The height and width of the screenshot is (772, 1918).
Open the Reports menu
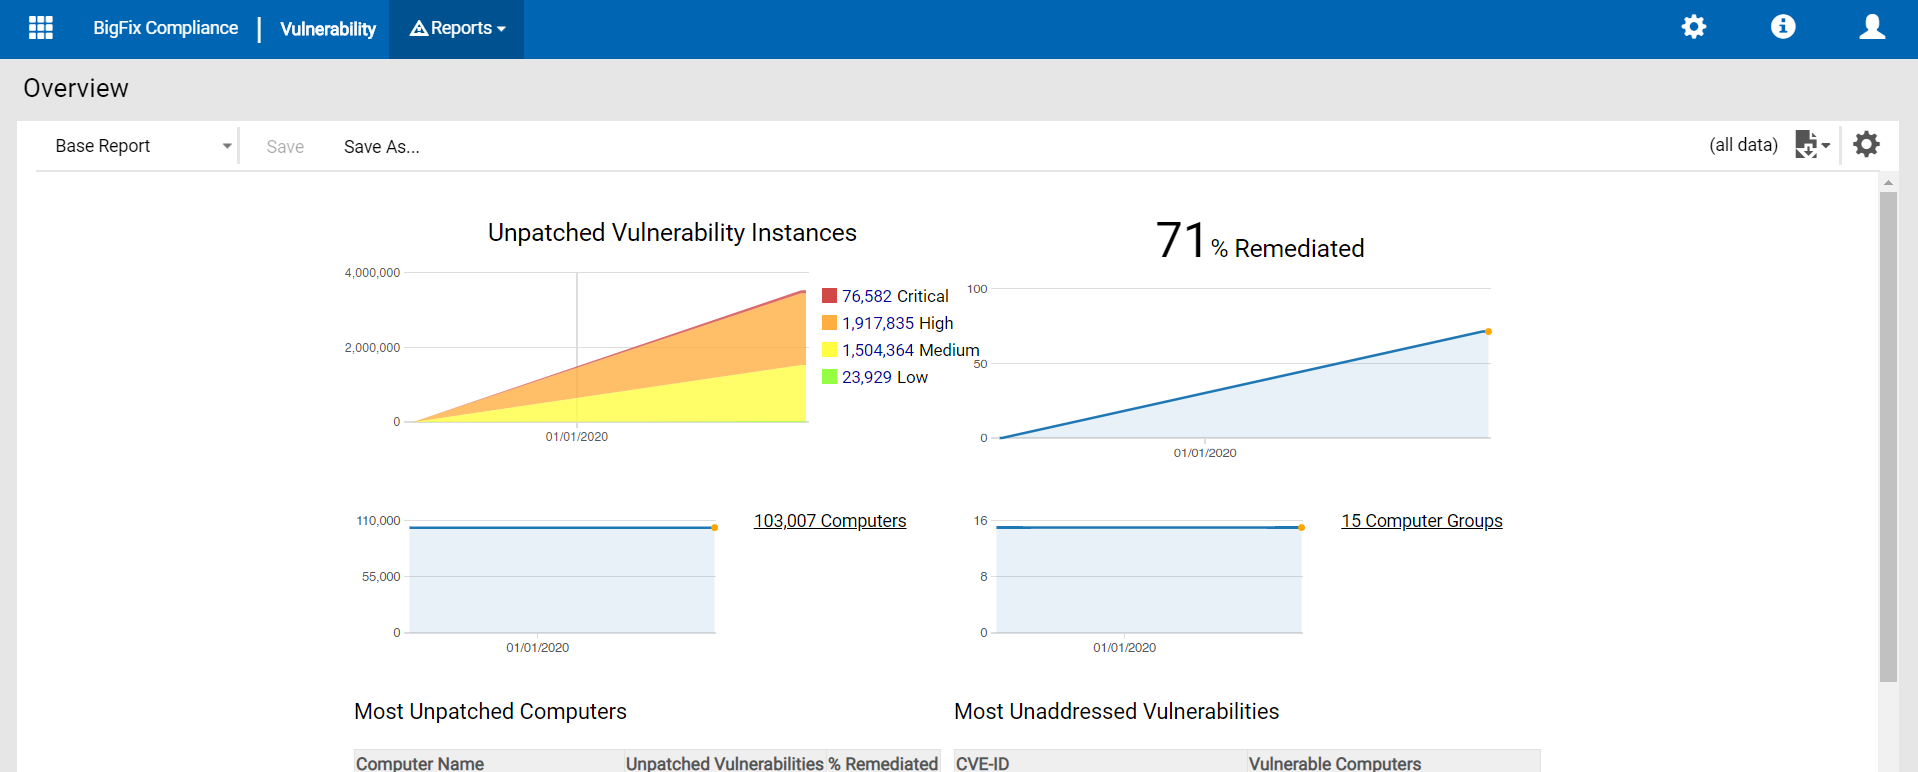point(457,29)
